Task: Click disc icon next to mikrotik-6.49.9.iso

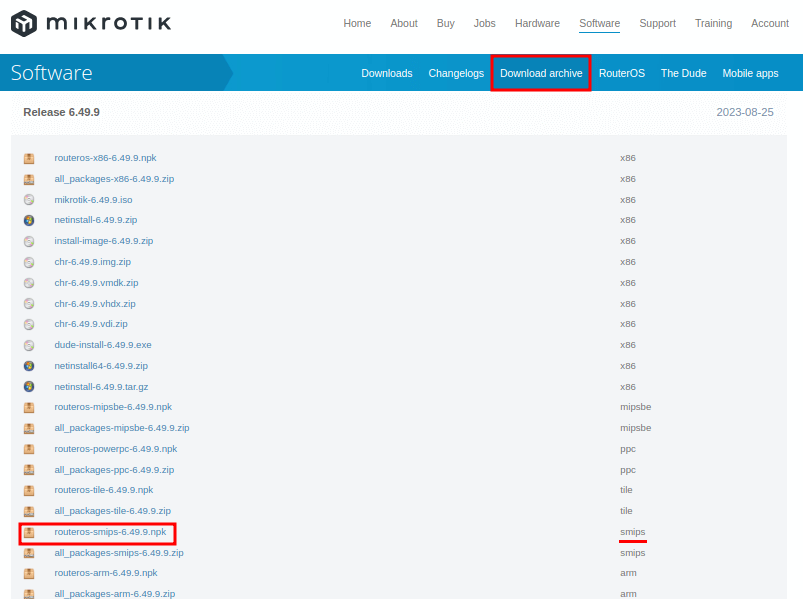Action: [29, 200]
